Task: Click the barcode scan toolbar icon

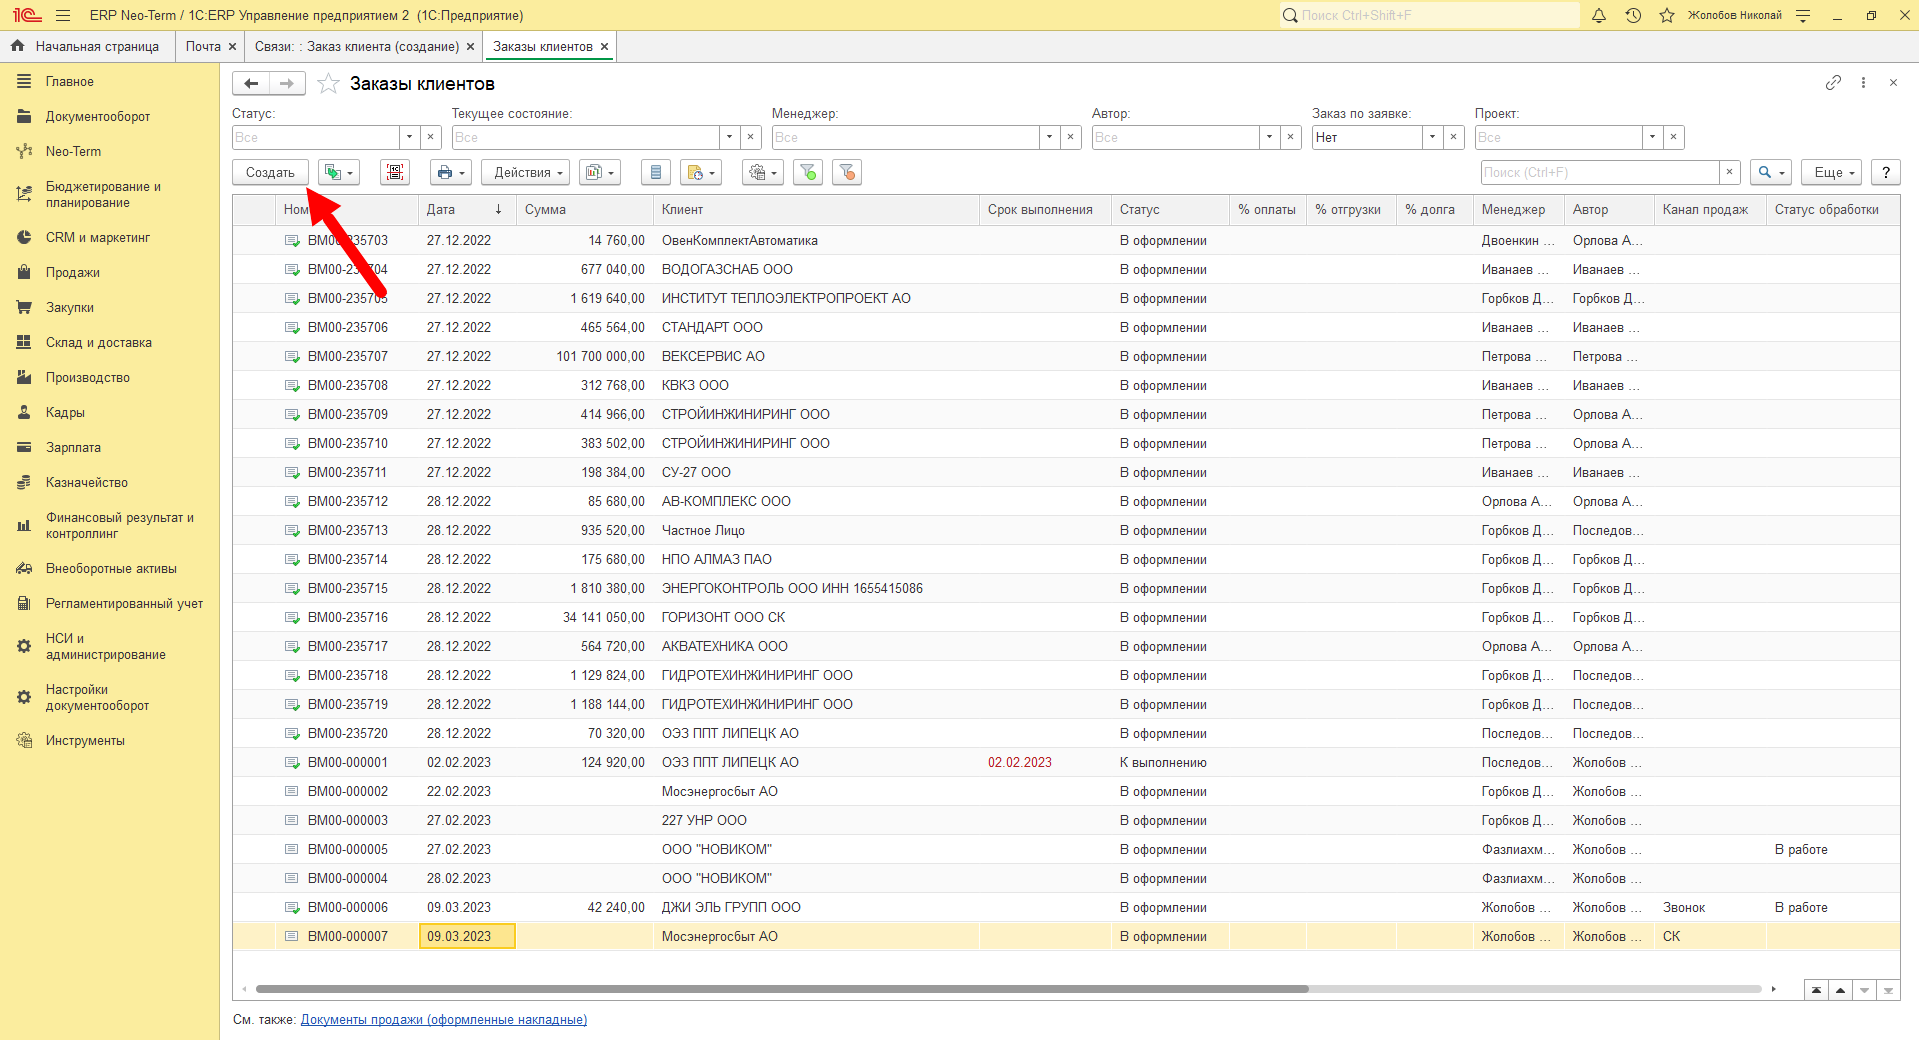Action: (x=395, y=172)
